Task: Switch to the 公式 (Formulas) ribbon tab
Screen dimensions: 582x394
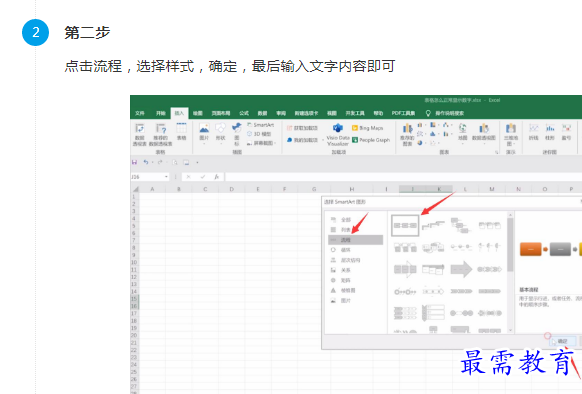Action: coord(244,113)
